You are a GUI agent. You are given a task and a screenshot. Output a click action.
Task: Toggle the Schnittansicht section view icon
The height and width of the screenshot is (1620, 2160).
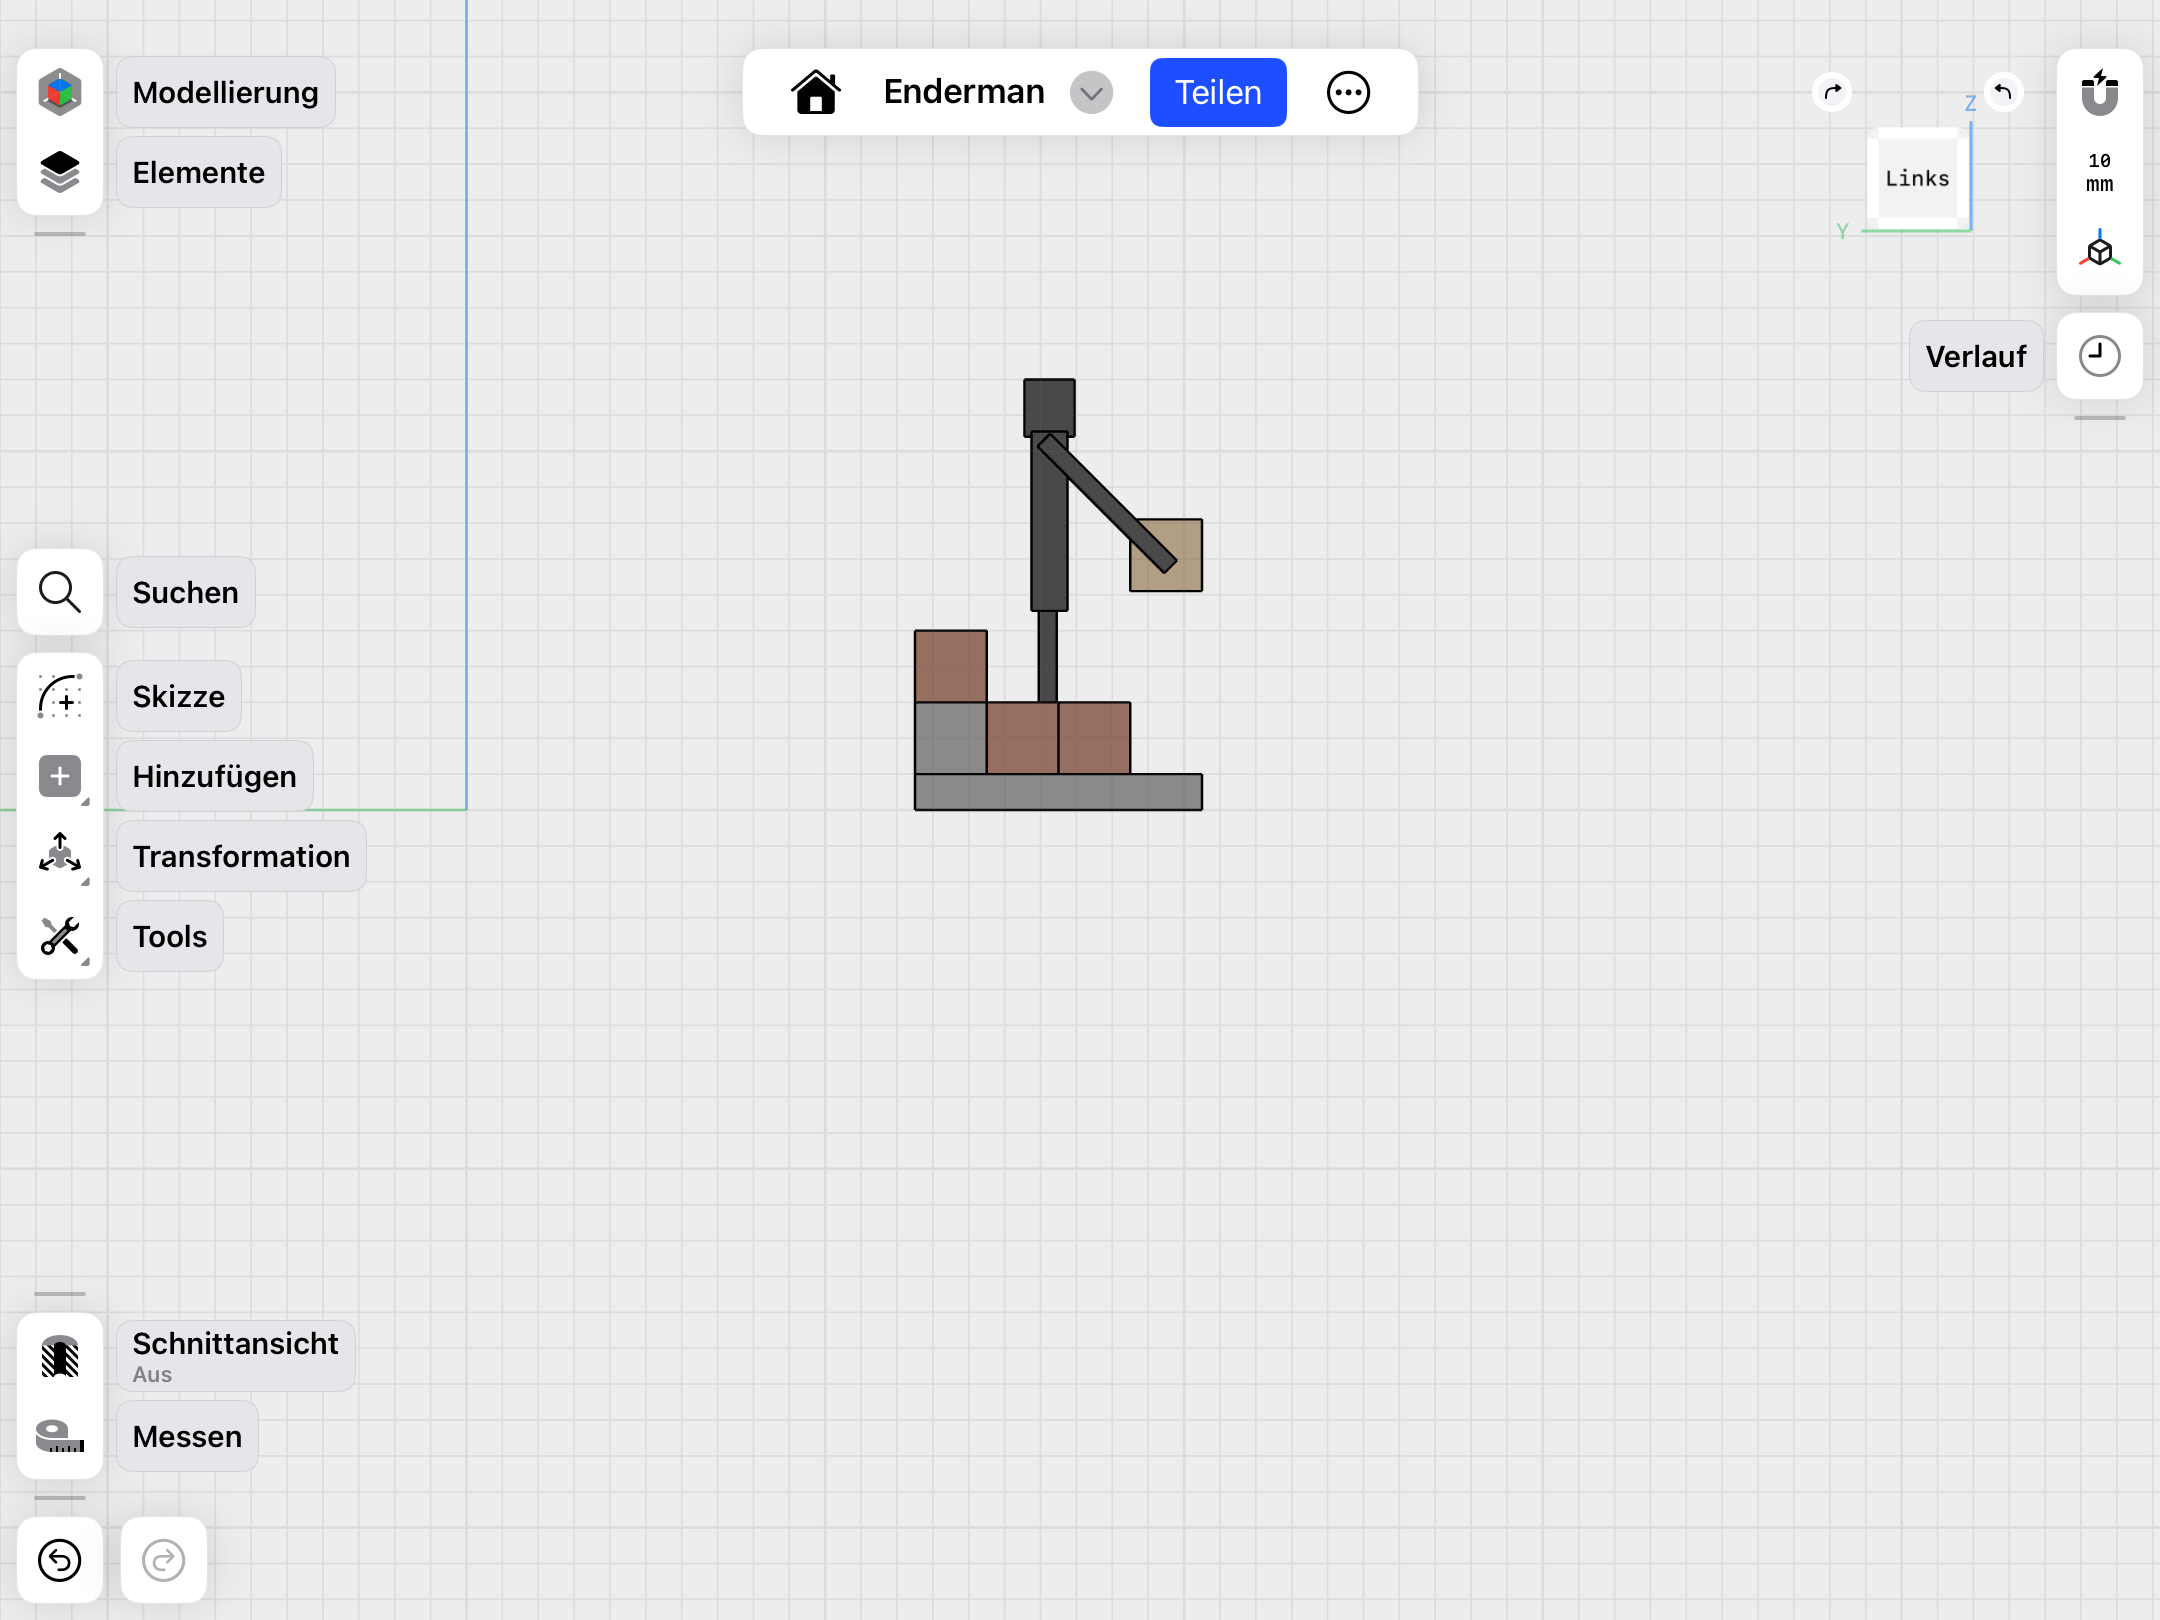coord(60,1356)
